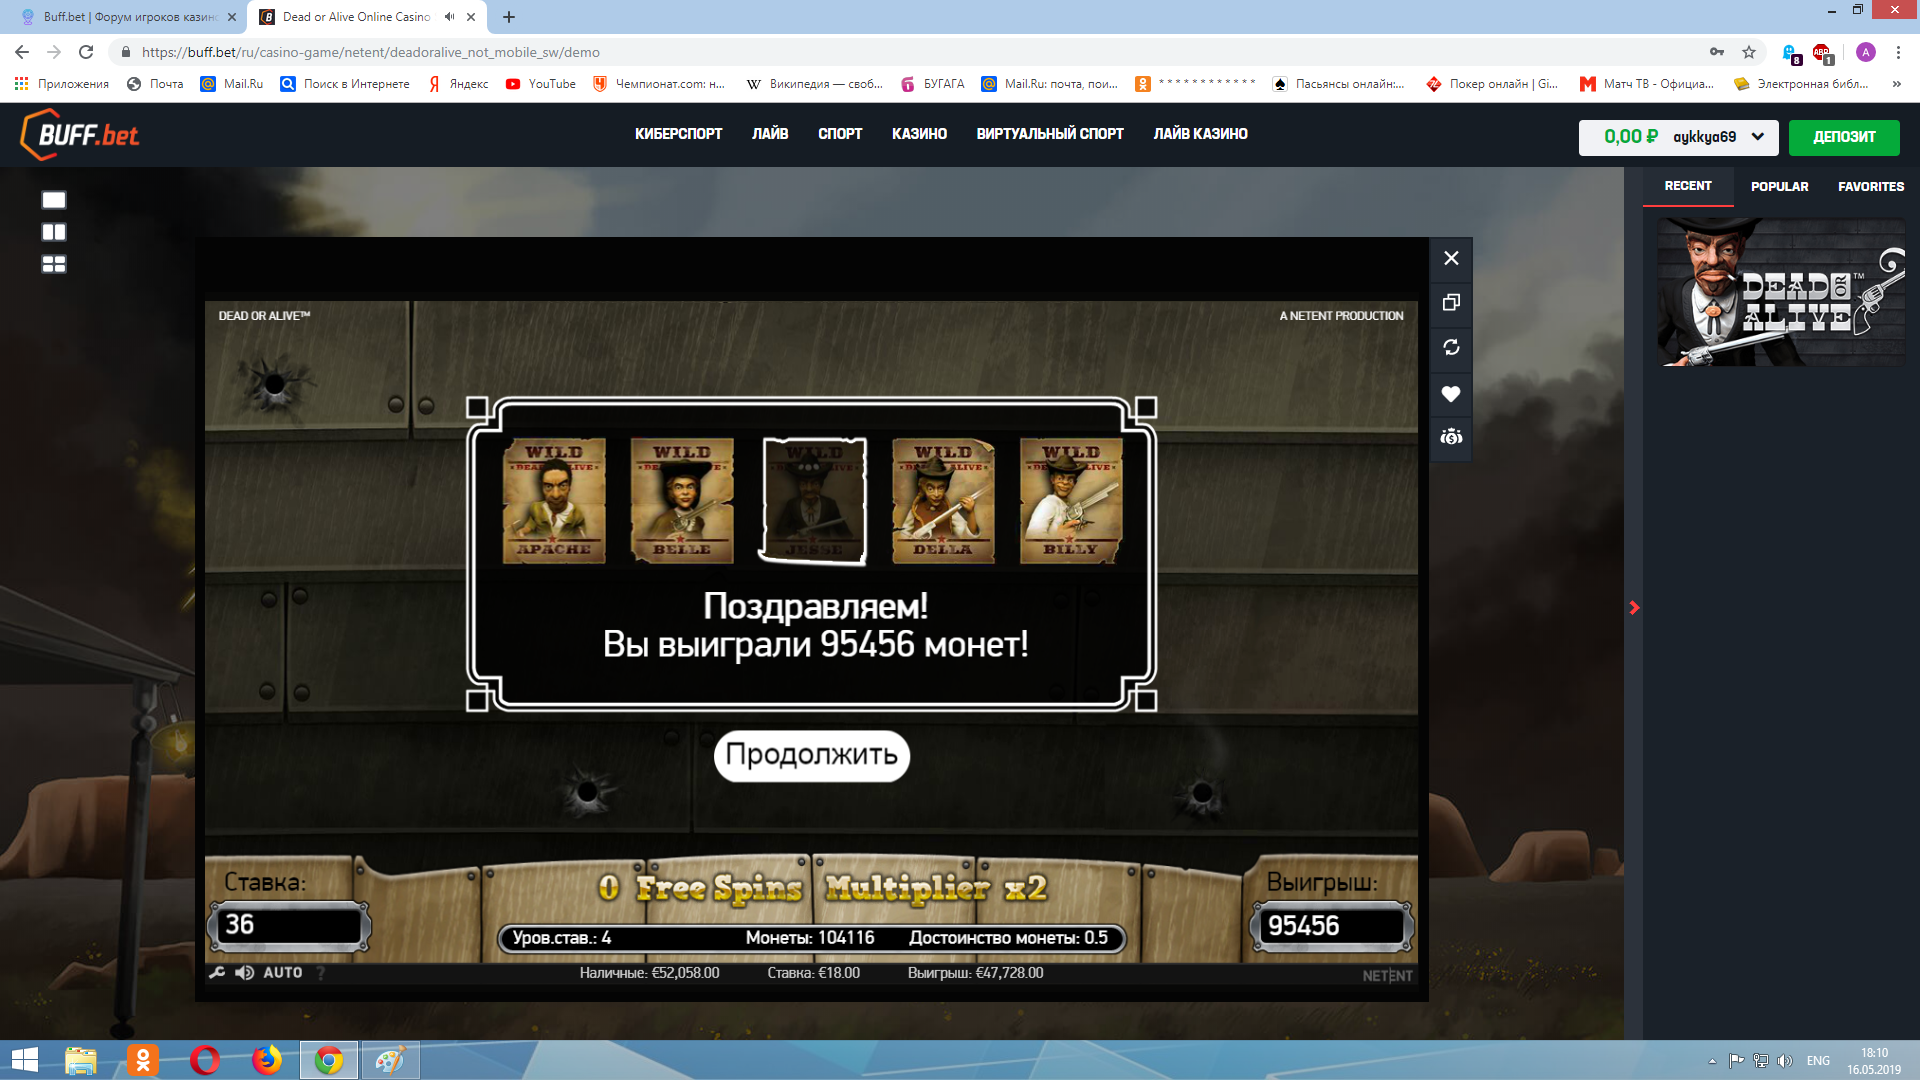Screen dimensions: 1920x1080
Task: Open the ЛАЙВ КАЗИНО menu item
Action: [1200, 134]
